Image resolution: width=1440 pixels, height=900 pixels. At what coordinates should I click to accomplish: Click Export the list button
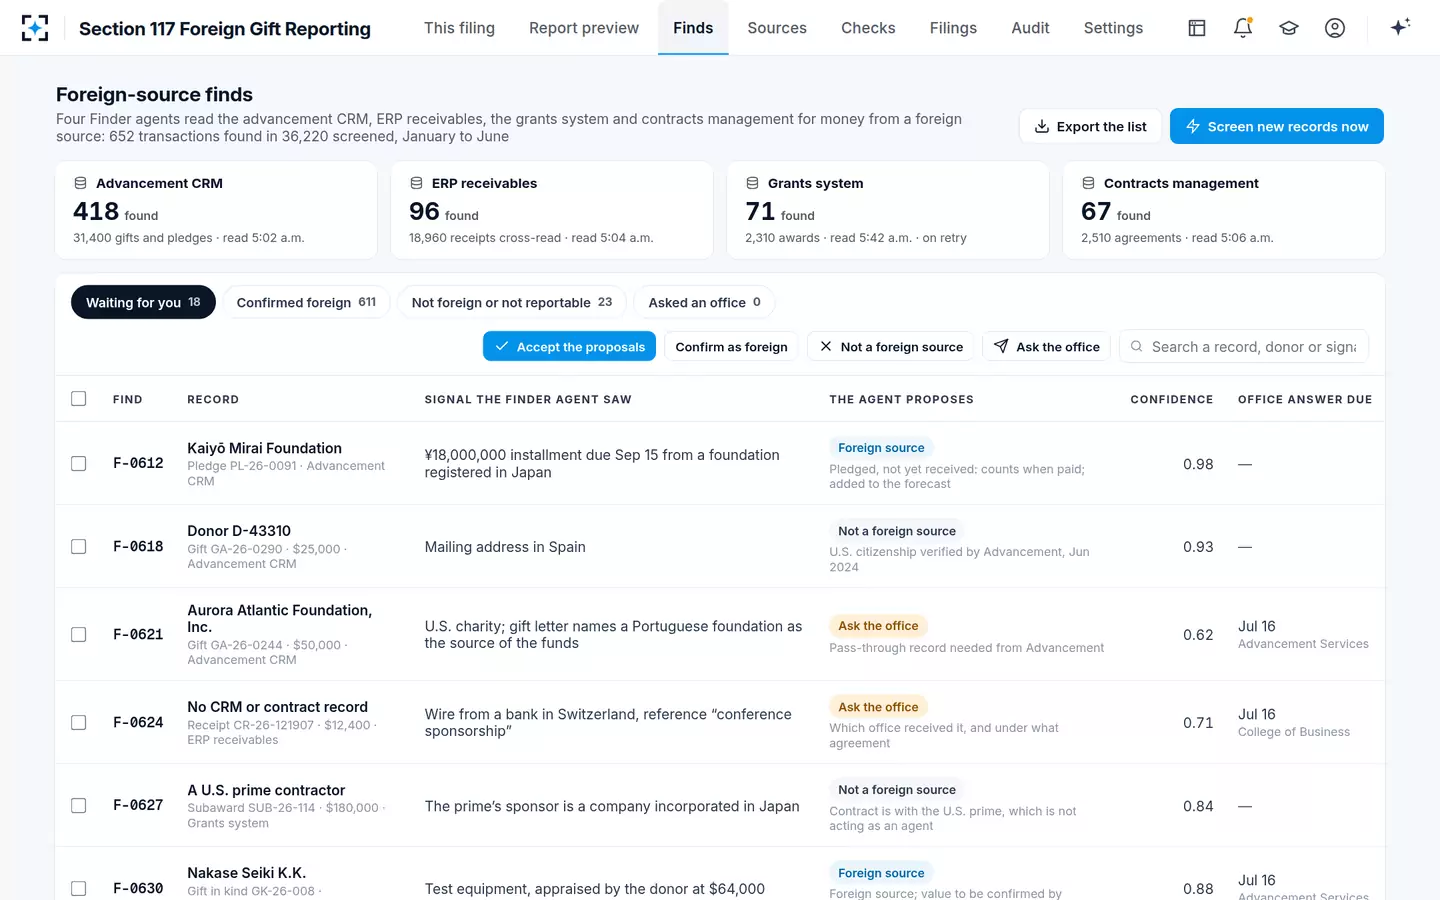coord(1090,126)
